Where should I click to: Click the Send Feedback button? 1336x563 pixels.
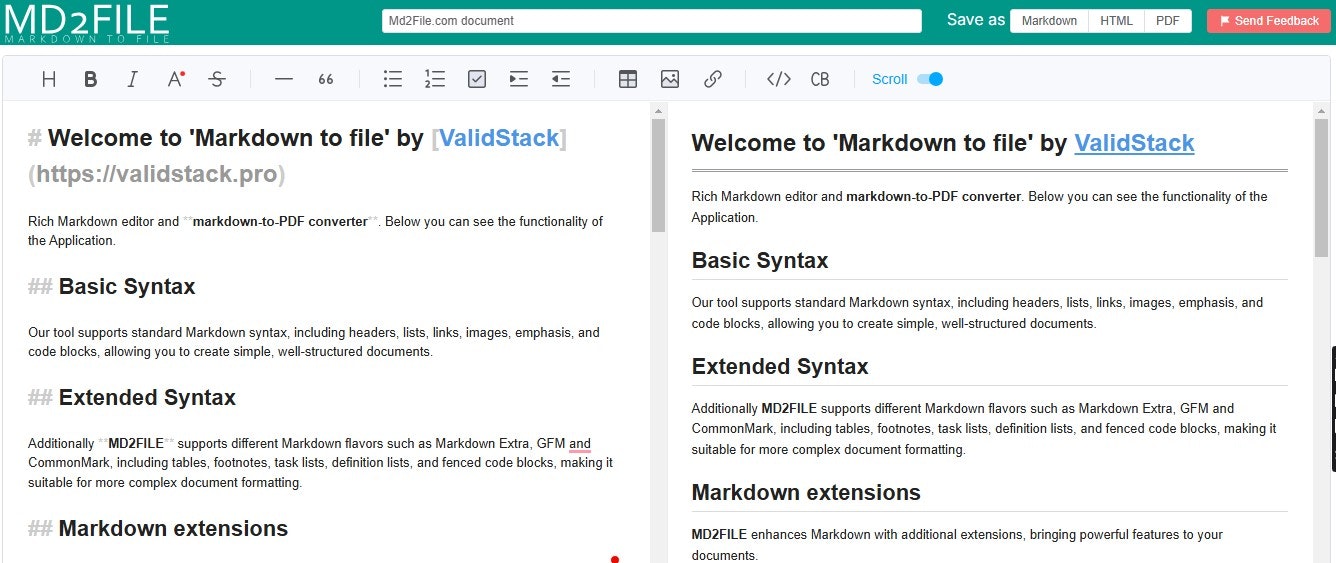point(1268,20)
